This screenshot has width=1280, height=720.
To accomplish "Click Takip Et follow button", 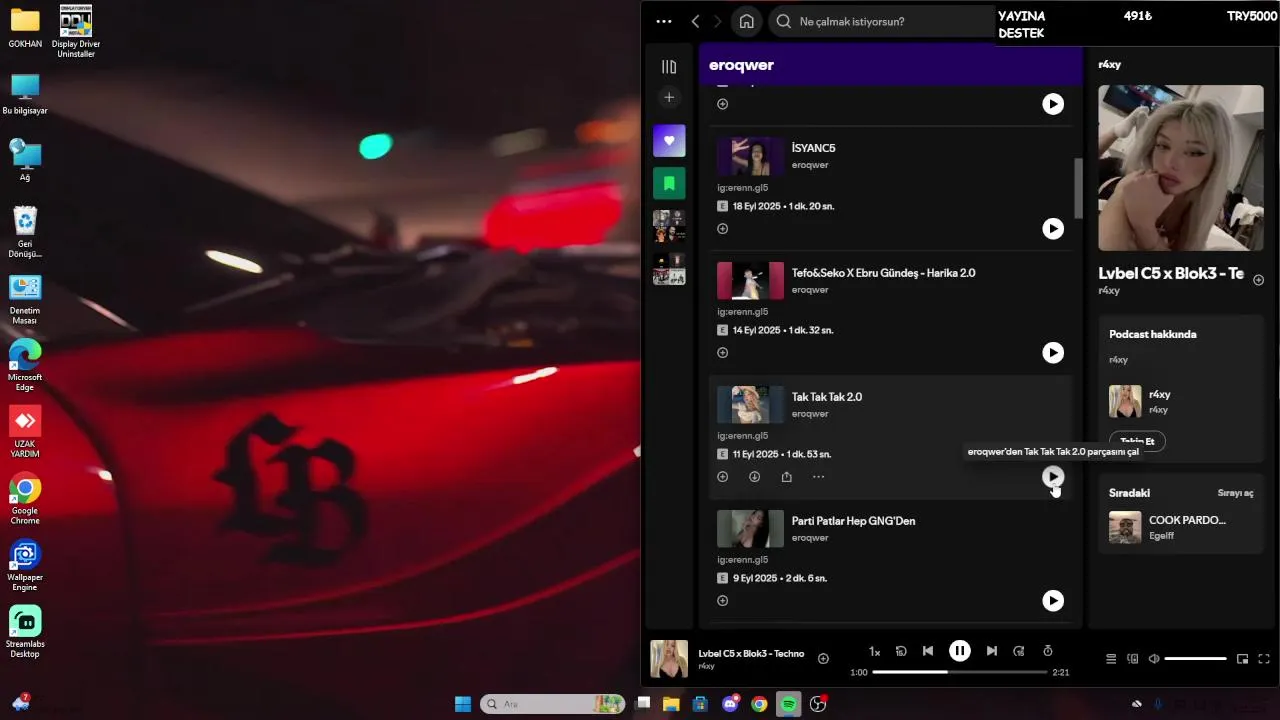I will [1137, 441].
